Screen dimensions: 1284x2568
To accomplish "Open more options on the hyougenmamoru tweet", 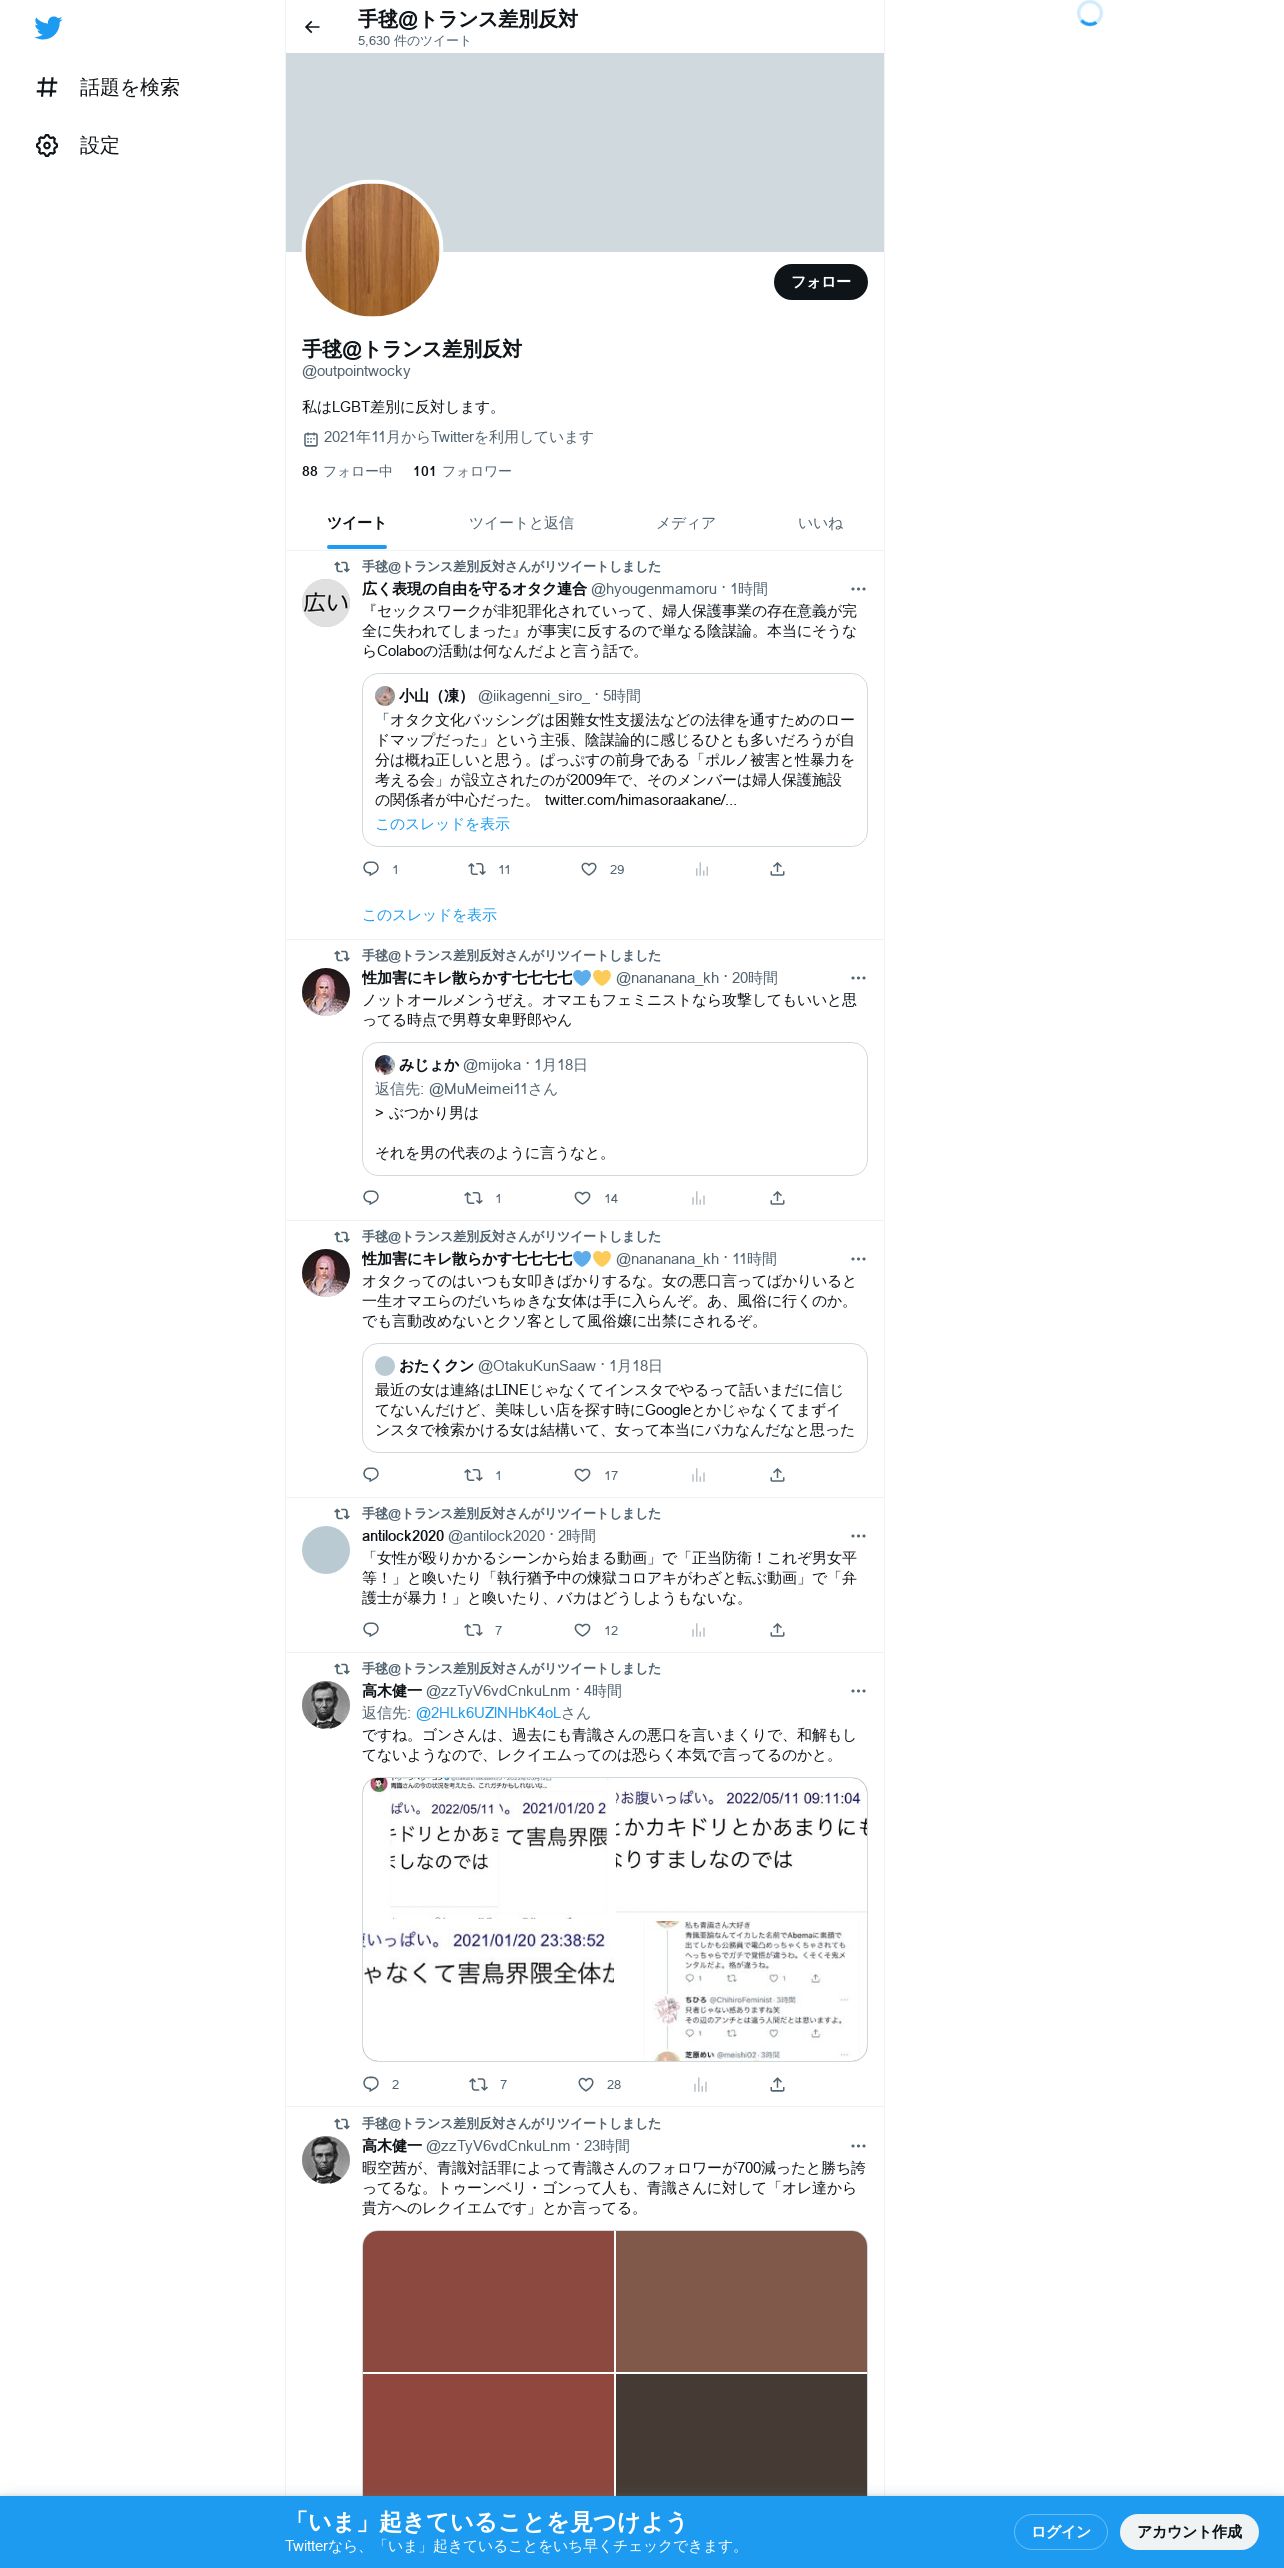I will click(858, 589).
